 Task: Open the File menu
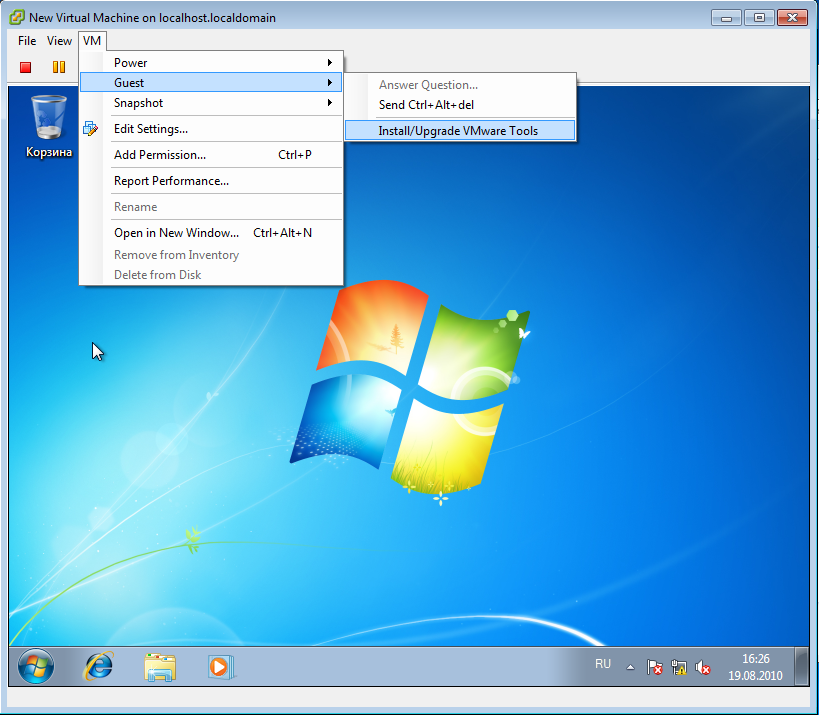[x=27, y=41]
